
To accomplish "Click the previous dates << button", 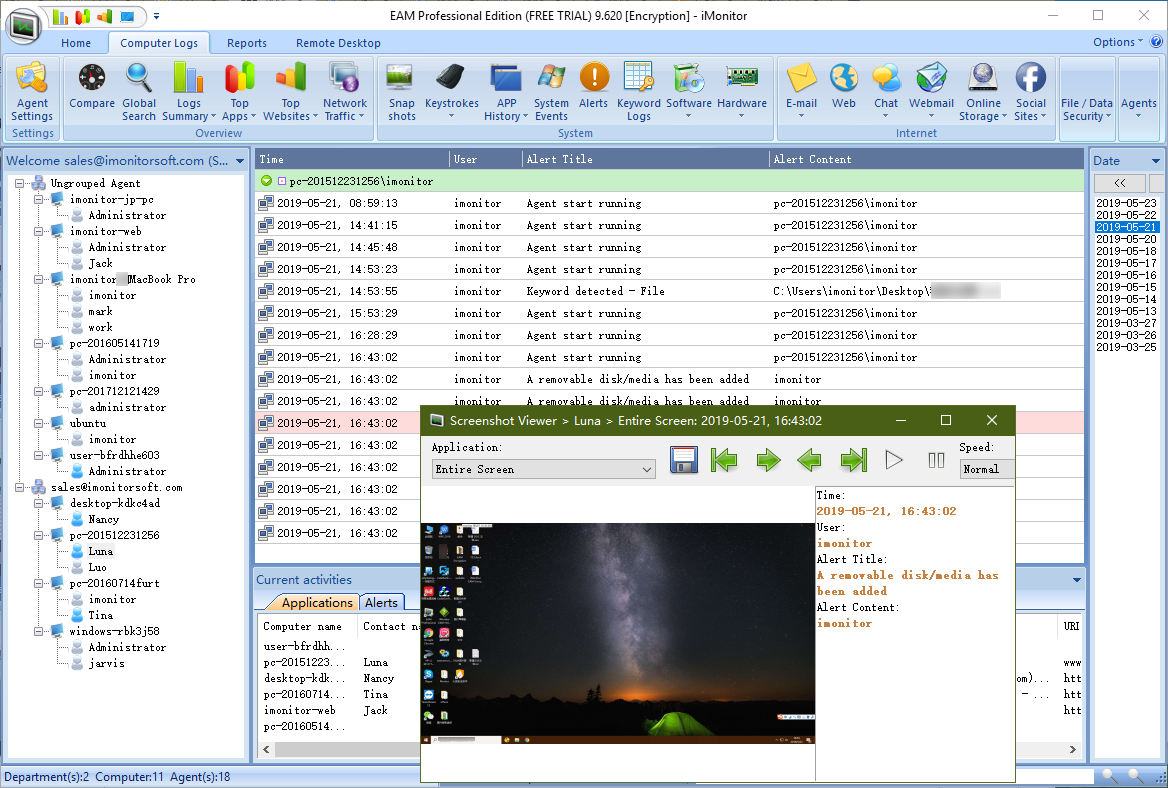I will click(x=1120, y=182).
